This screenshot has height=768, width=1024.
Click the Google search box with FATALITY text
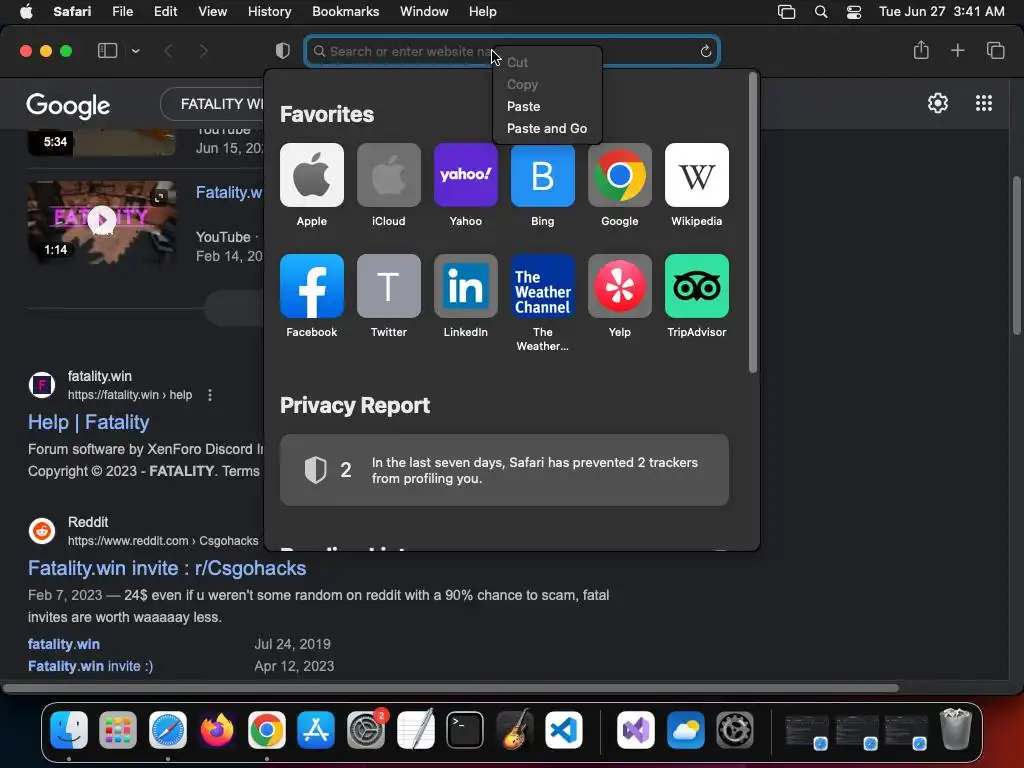point(212,104)
